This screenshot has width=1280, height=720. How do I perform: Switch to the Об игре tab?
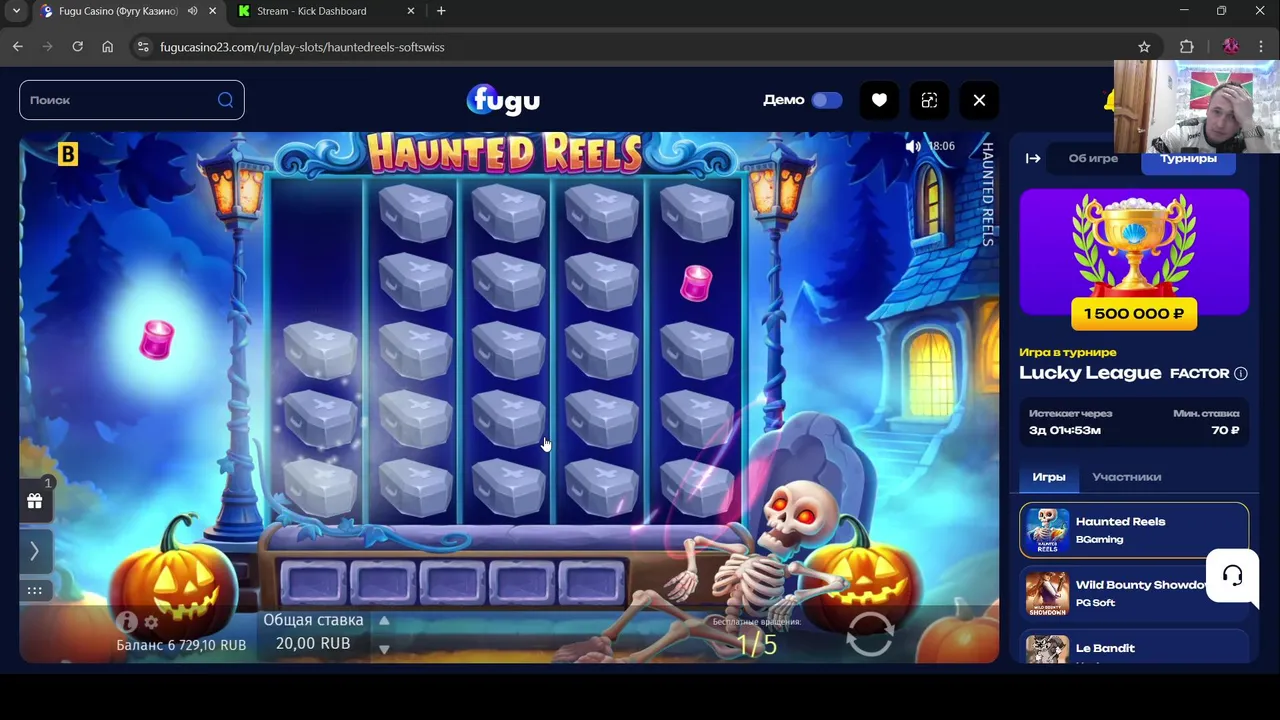point(1093,158)
